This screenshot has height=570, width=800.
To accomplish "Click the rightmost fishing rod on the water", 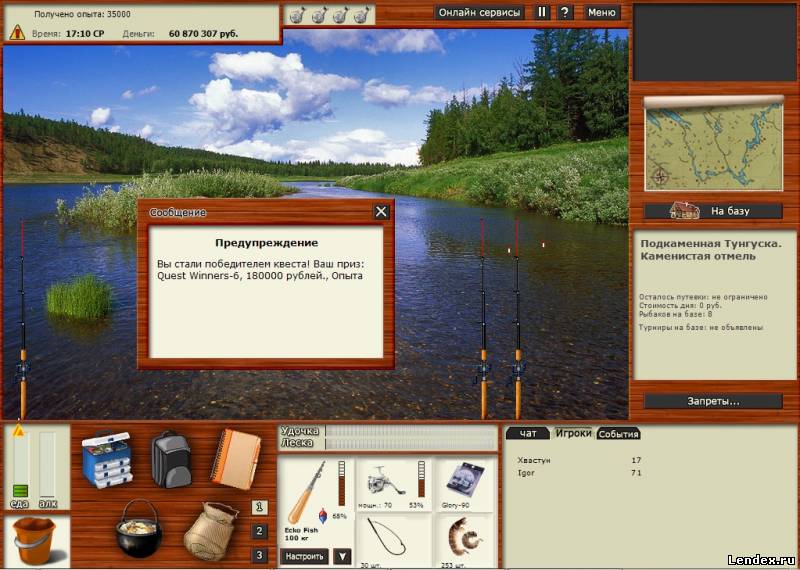I will tap(517, 319).
